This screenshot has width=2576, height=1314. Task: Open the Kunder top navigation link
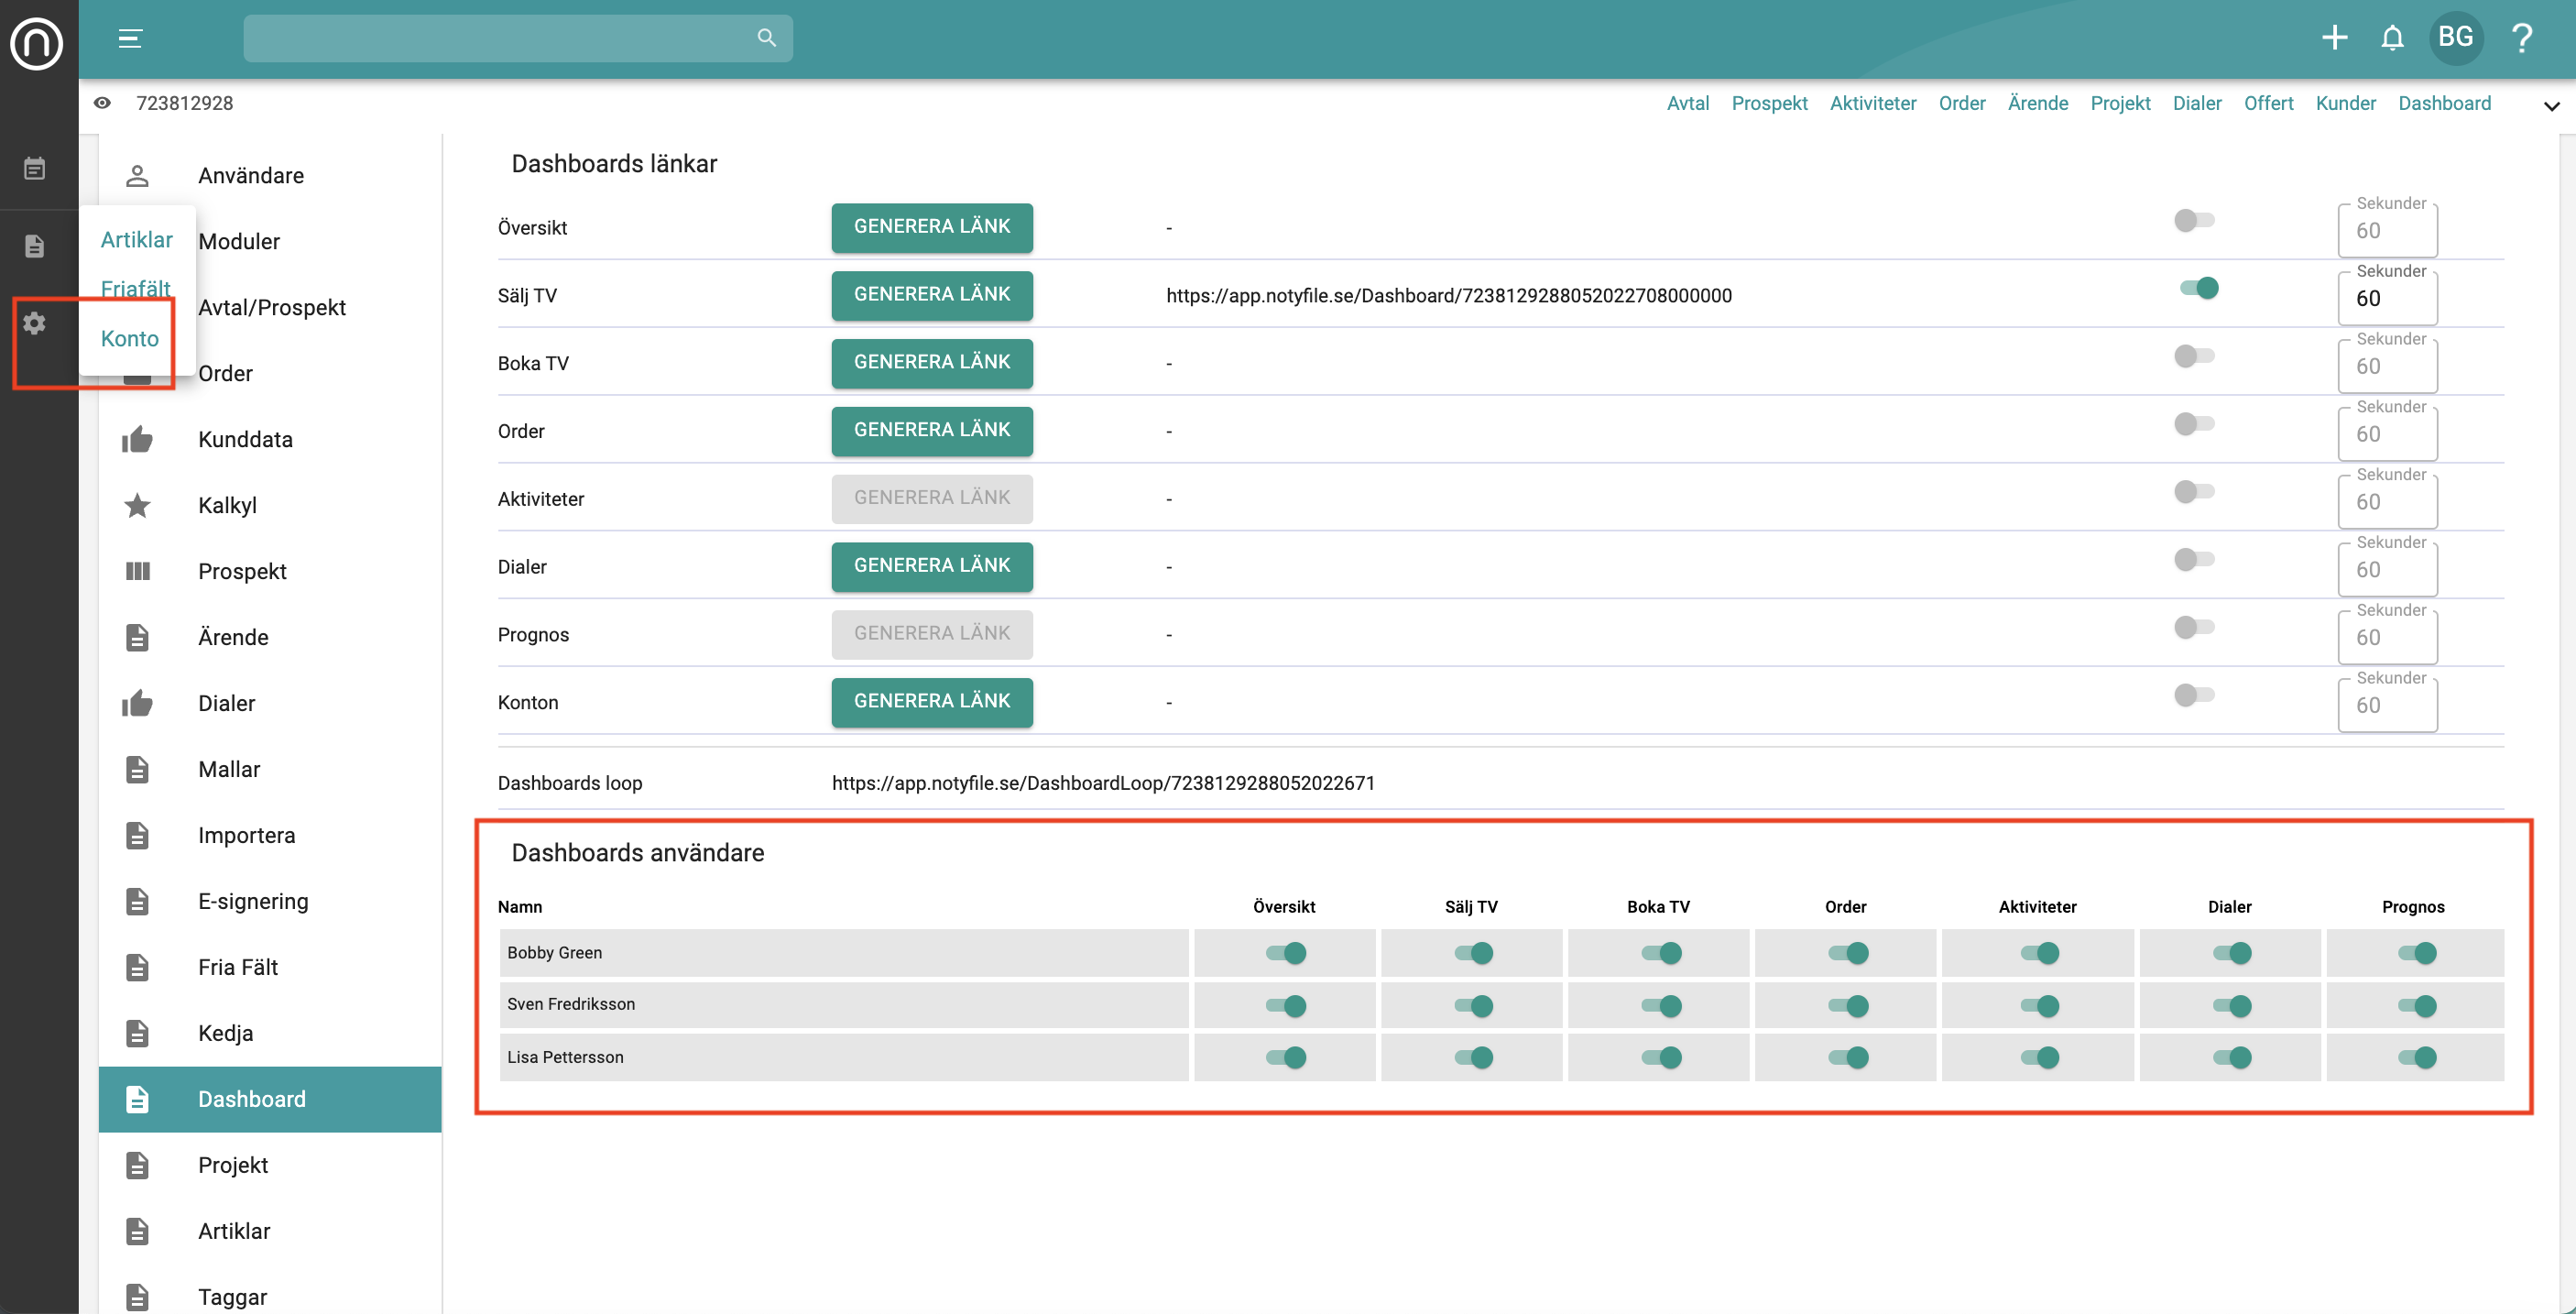[2345, 103]
